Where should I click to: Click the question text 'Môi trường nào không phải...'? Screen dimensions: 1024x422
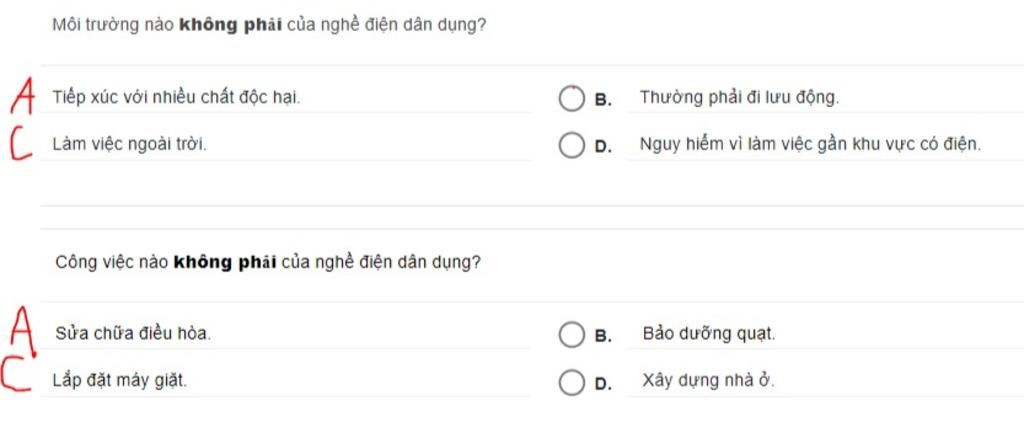coord(269,26)
